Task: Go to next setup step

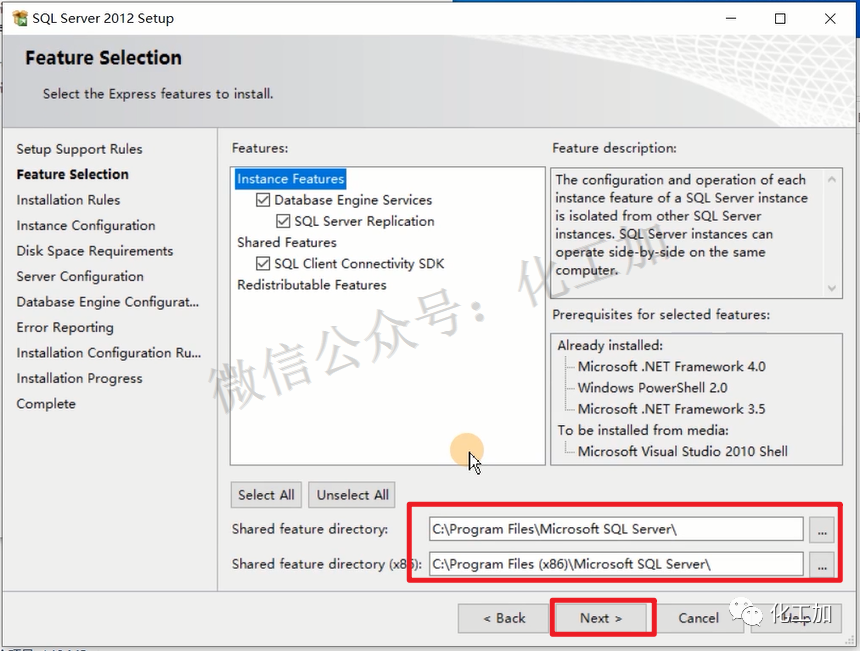Action: [601, 618]
